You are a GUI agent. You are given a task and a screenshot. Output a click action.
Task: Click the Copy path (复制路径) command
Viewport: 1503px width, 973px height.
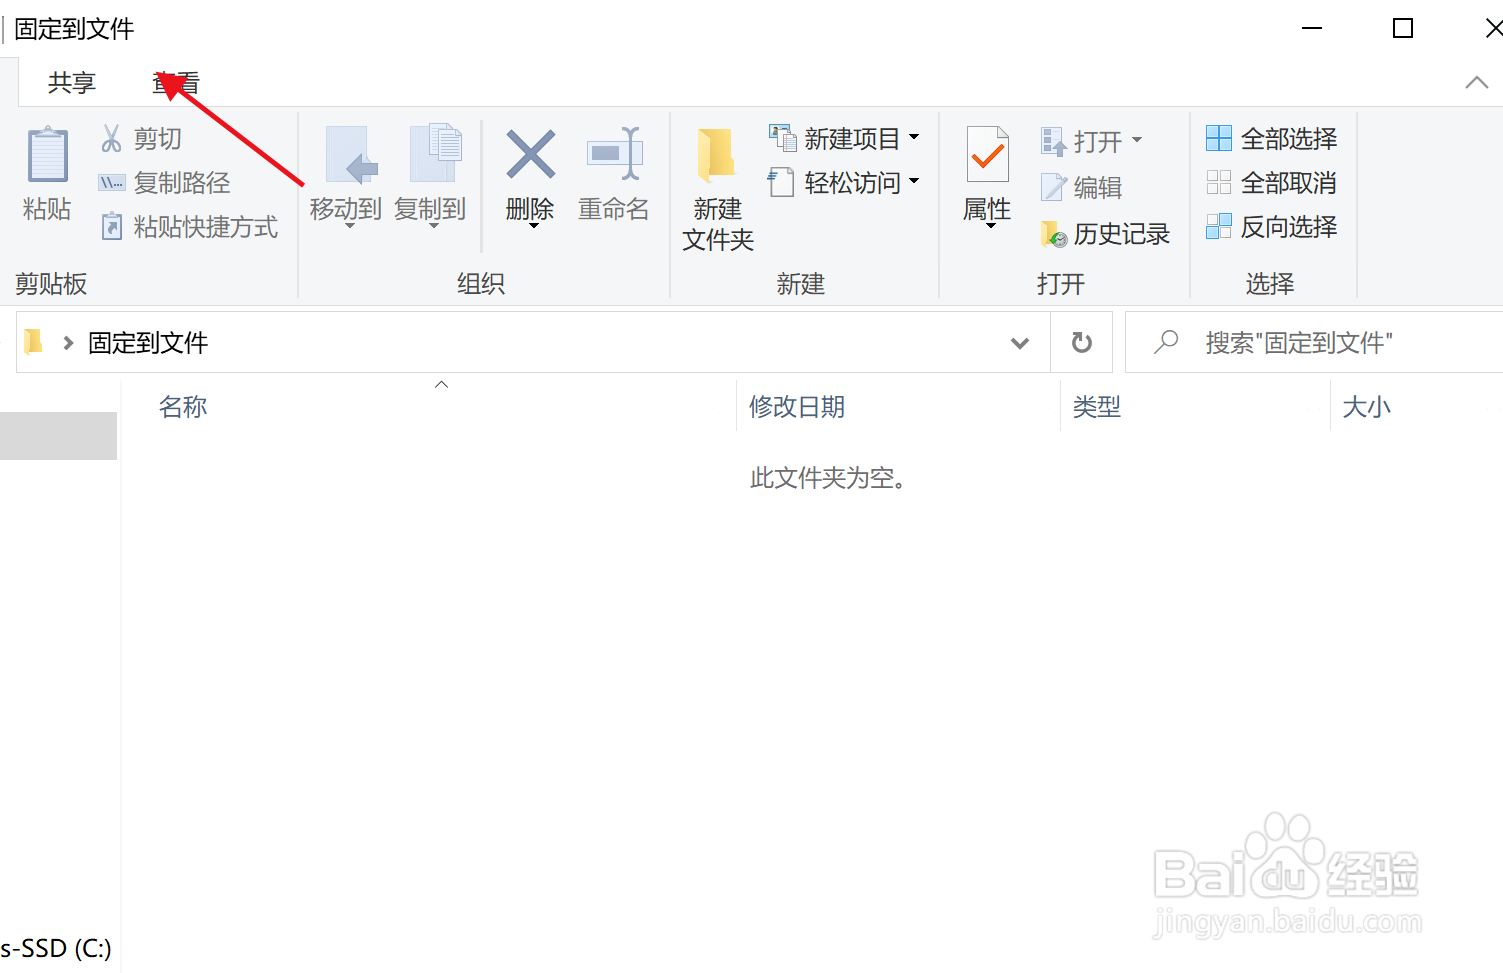pyautogui.click(x=165, y=183)
